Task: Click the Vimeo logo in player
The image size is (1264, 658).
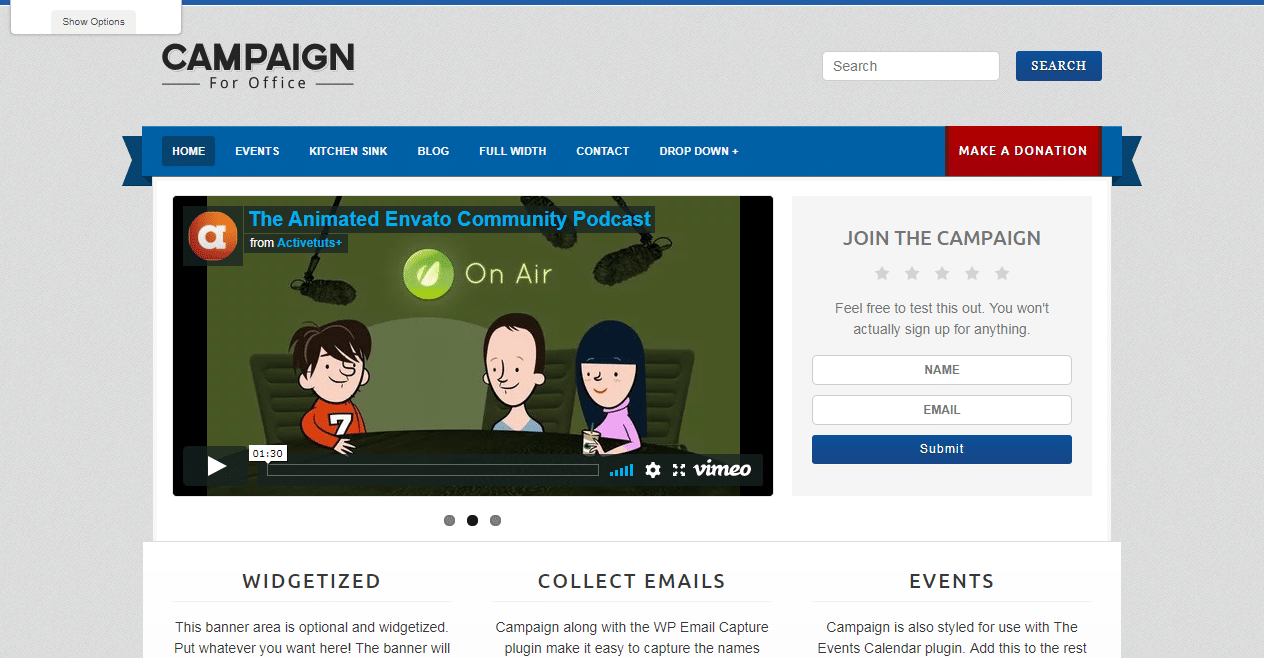Action: (722, 469)
